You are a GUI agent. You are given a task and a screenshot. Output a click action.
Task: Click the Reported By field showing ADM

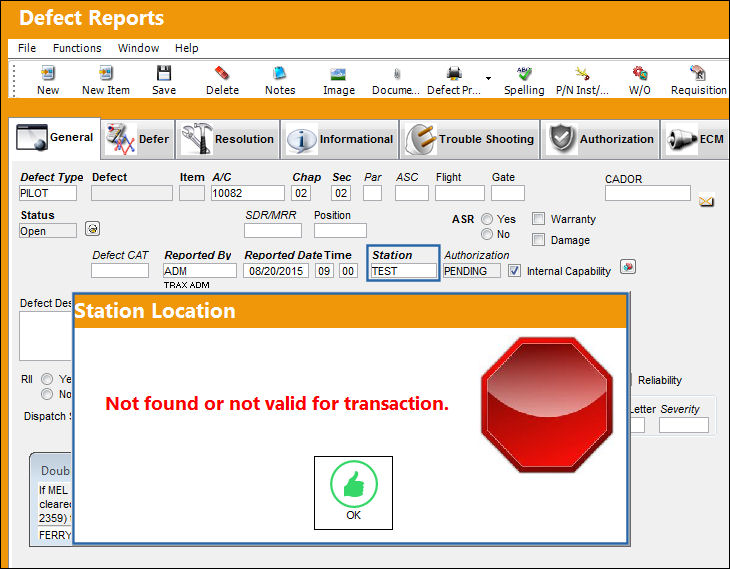tap(200, 271)
